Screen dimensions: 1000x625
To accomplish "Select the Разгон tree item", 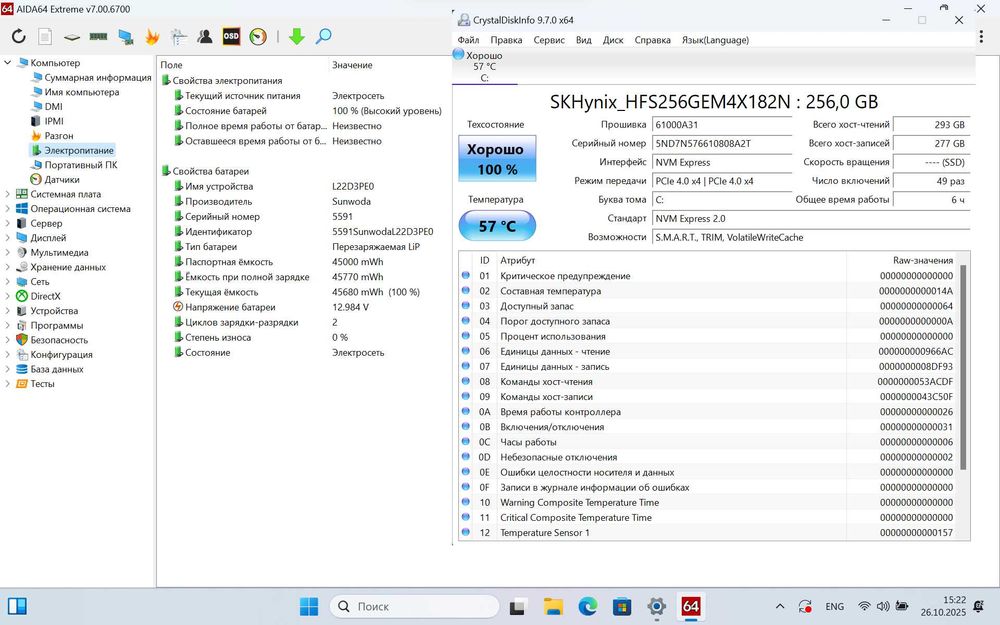I will (59, 136).
